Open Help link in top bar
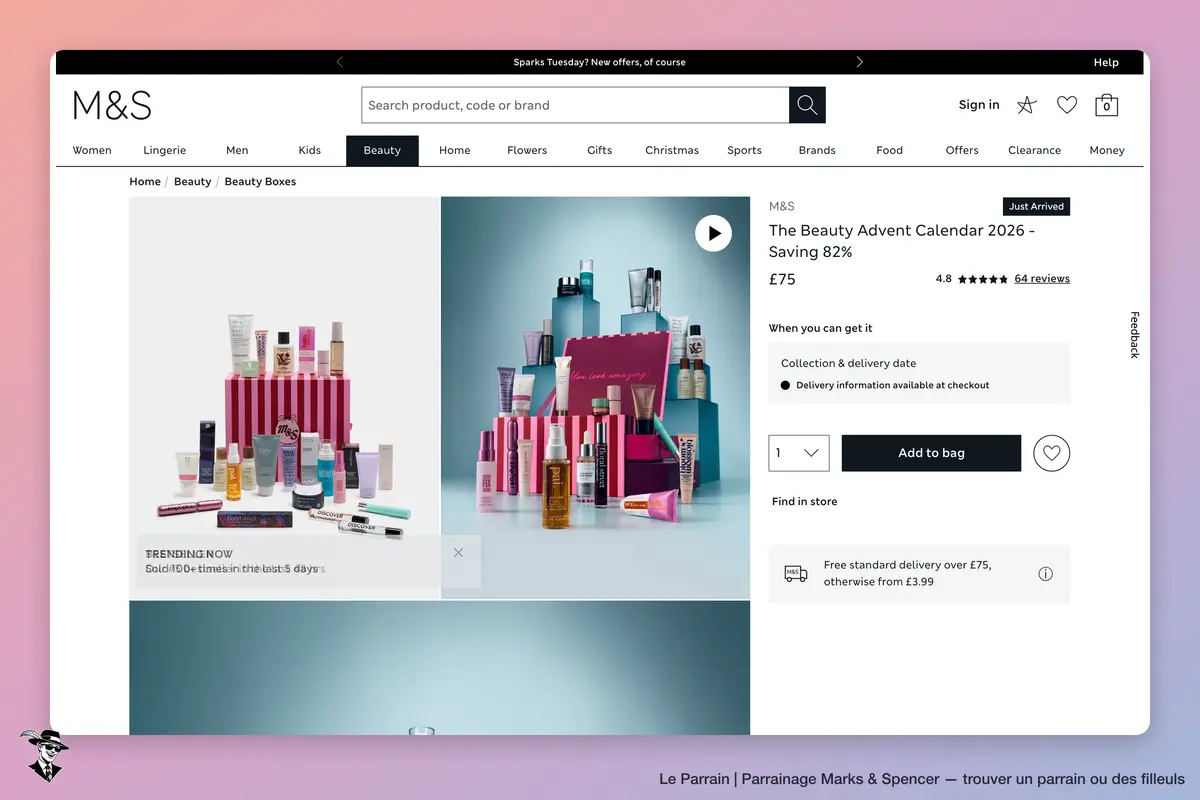Screen dimensions: 1200x800 tap(1106, 62)
